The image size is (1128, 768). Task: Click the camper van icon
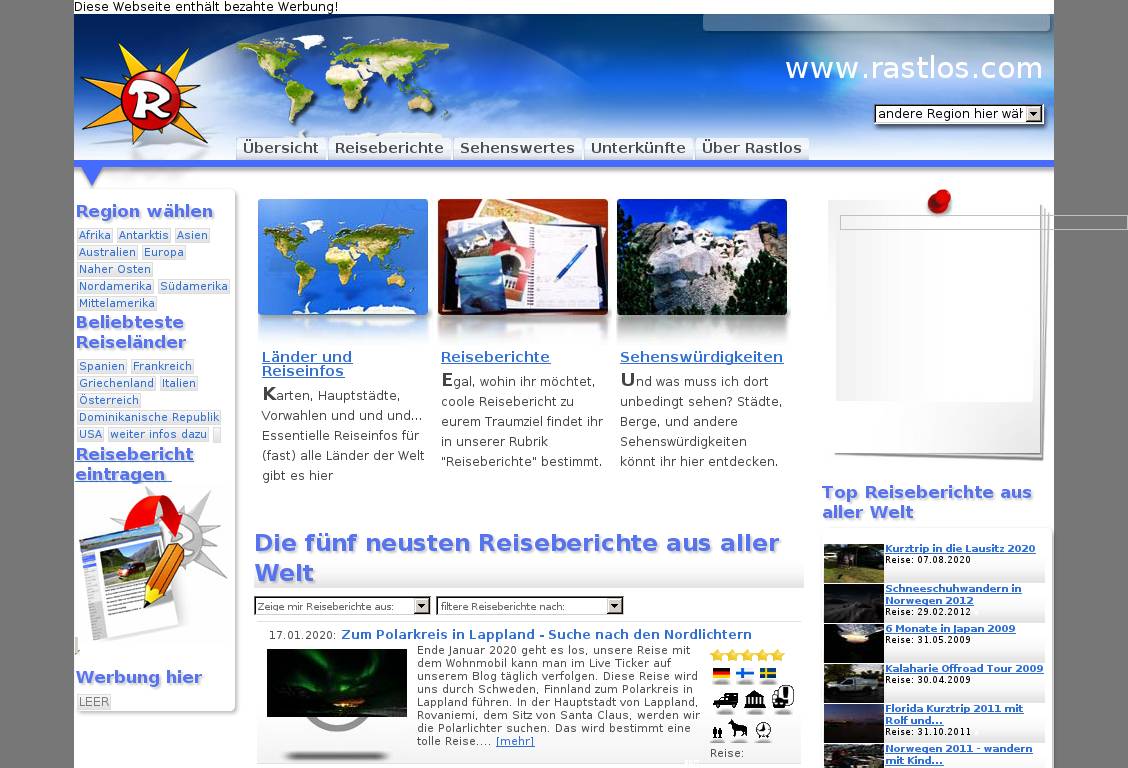coord(726,701)
